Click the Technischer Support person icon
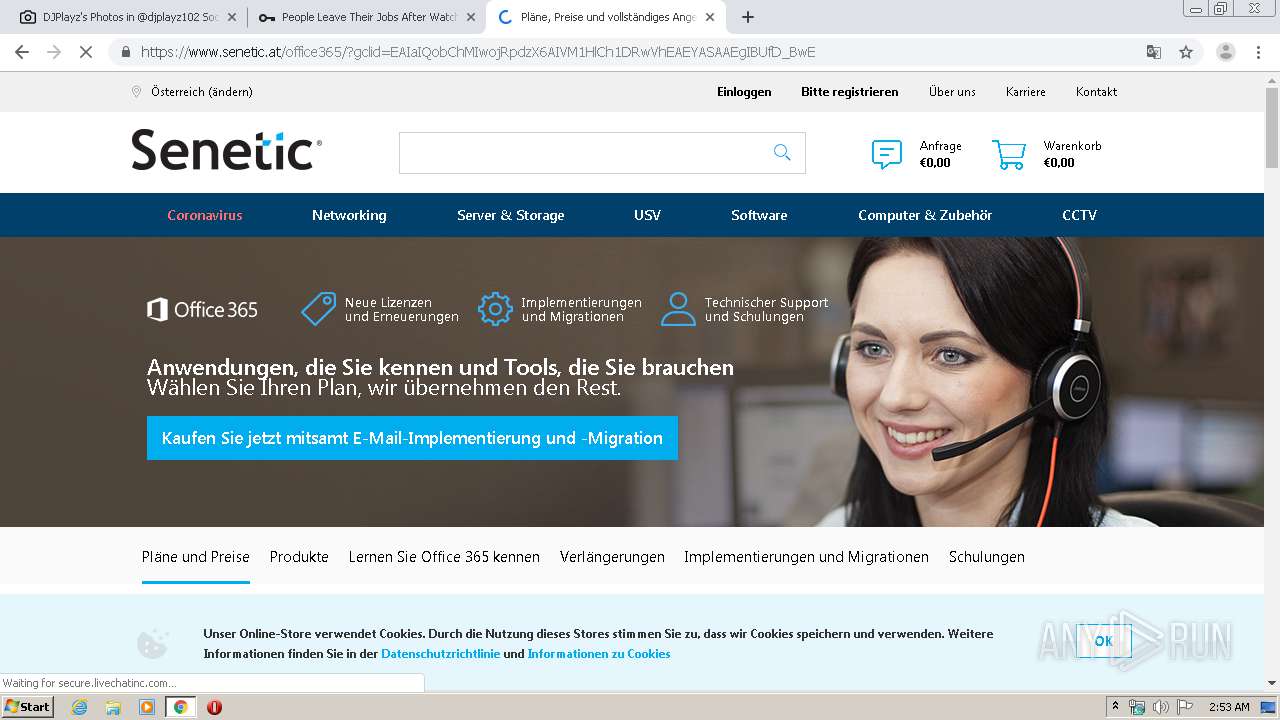This screenshot has height=720, width=1280. [678, 309]
